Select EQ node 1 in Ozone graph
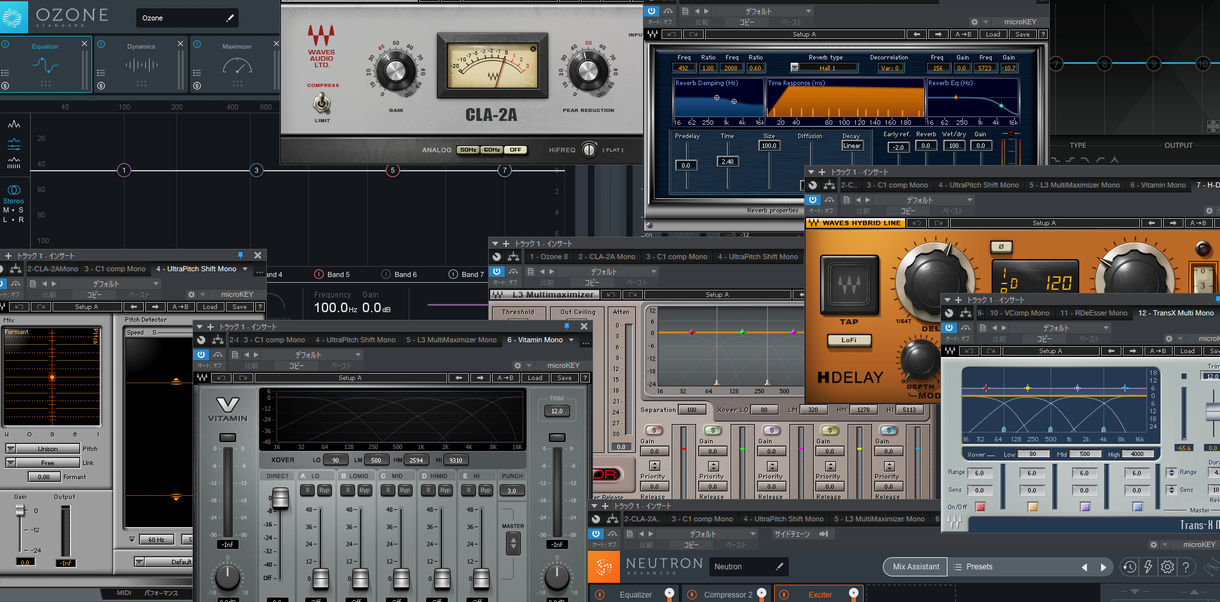This screenshot has width=1220, height=602. pos(124,170)
